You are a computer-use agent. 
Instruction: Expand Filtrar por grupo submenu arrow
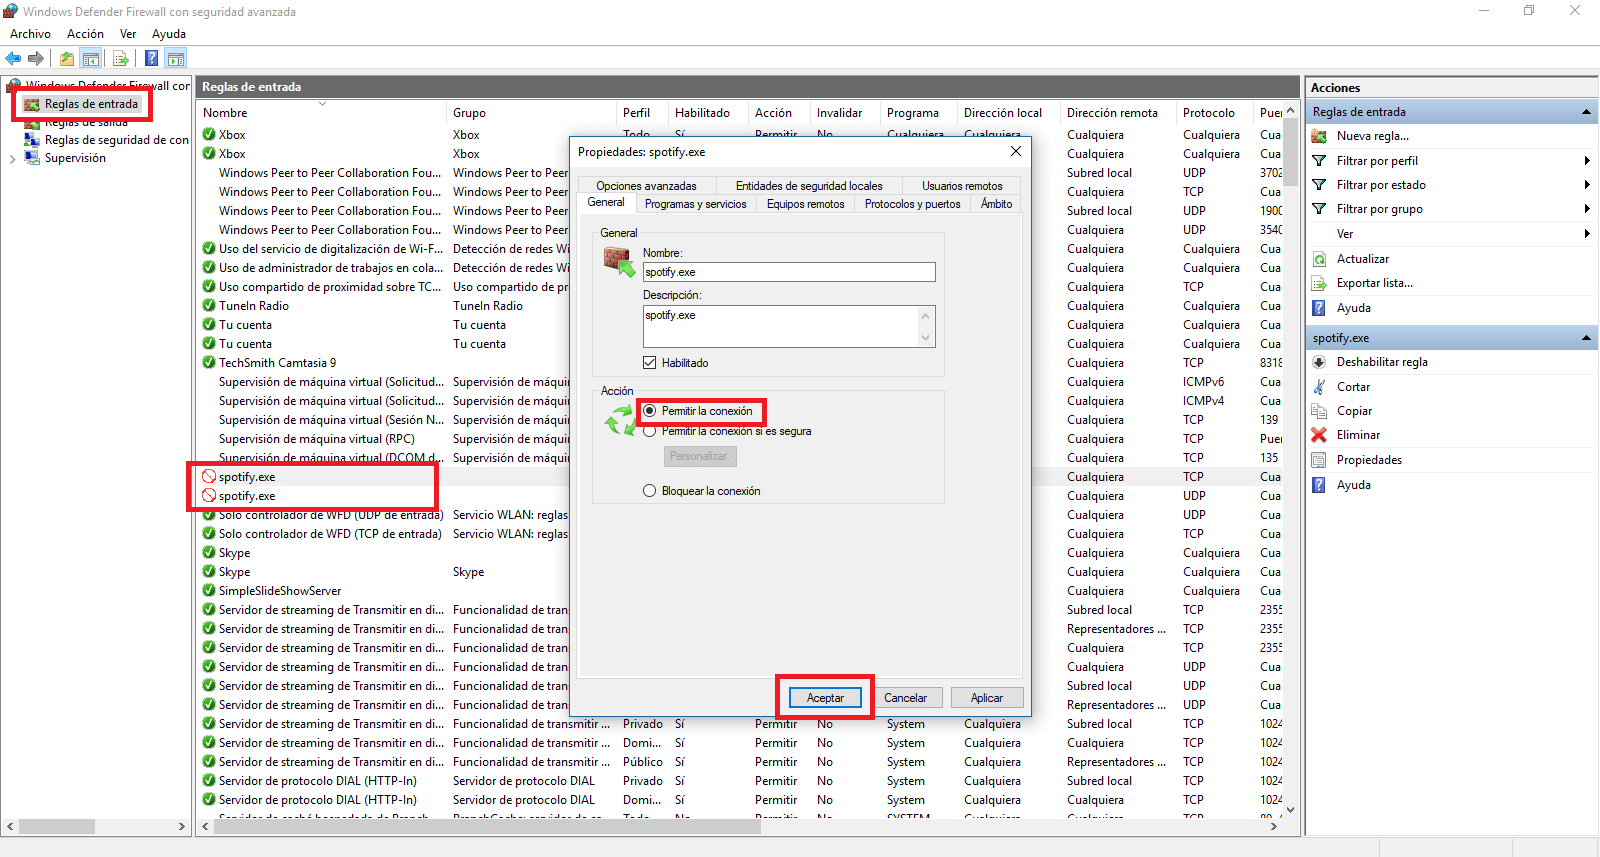pos(1587,209)
